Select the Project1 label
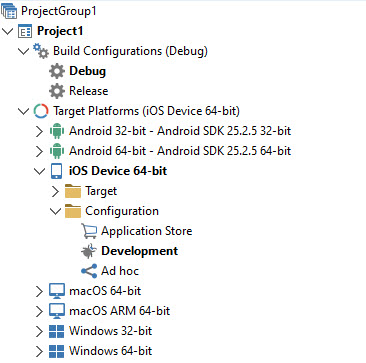 point(60,31)
